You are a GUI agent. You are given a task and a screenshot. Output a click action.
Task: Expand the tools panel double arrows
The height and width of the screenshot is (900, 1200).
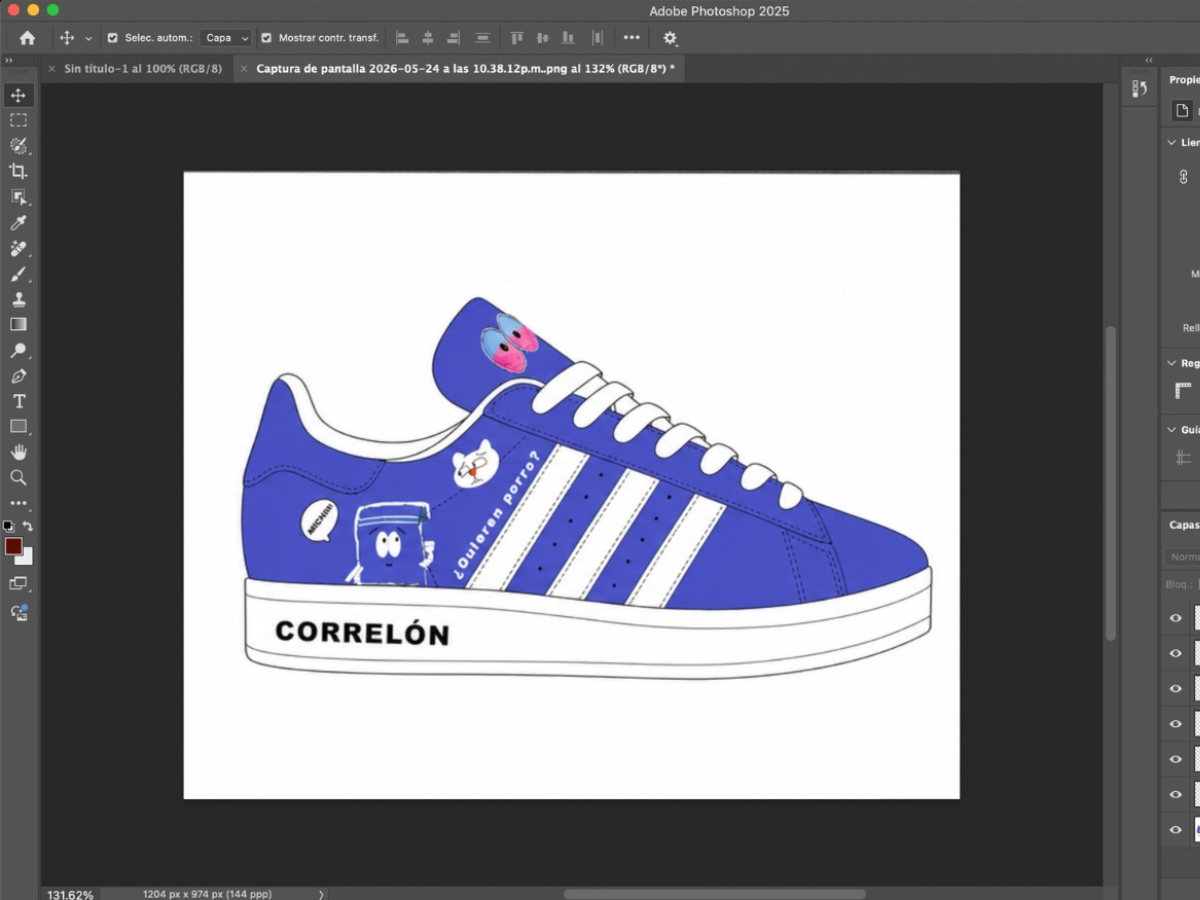9,60
